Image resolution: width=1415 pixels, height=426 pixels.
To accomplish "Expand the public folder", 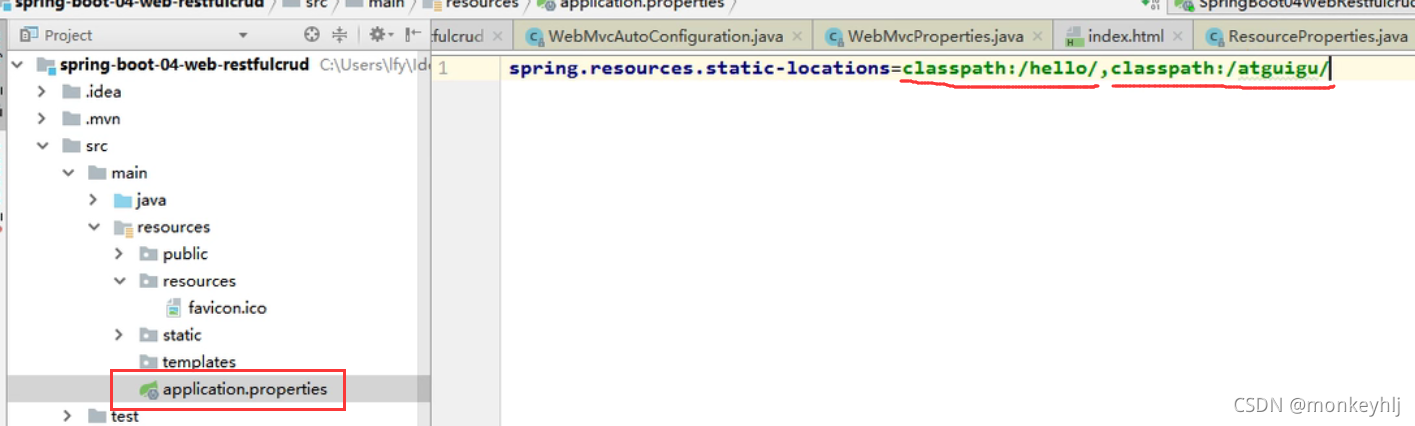I will point(119,254).
